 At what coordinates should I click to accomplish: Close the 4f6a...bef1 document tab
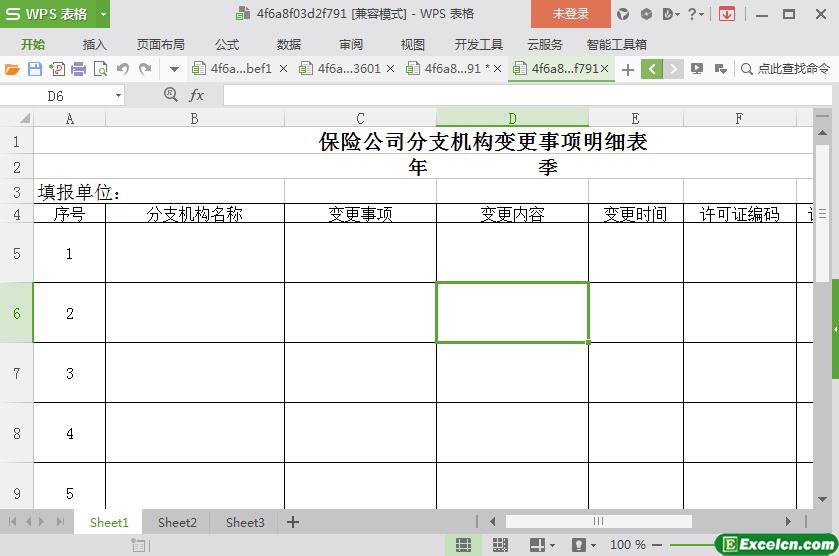(x=283, y=69)
